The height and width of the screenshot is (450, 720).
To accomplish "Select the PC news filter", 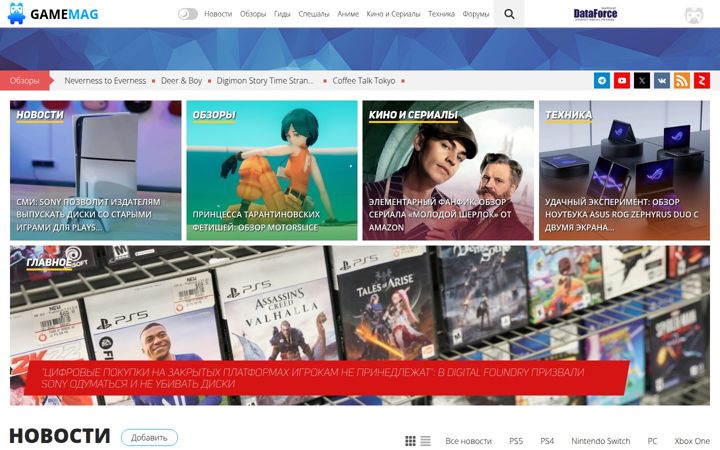I will coord(652,441).
